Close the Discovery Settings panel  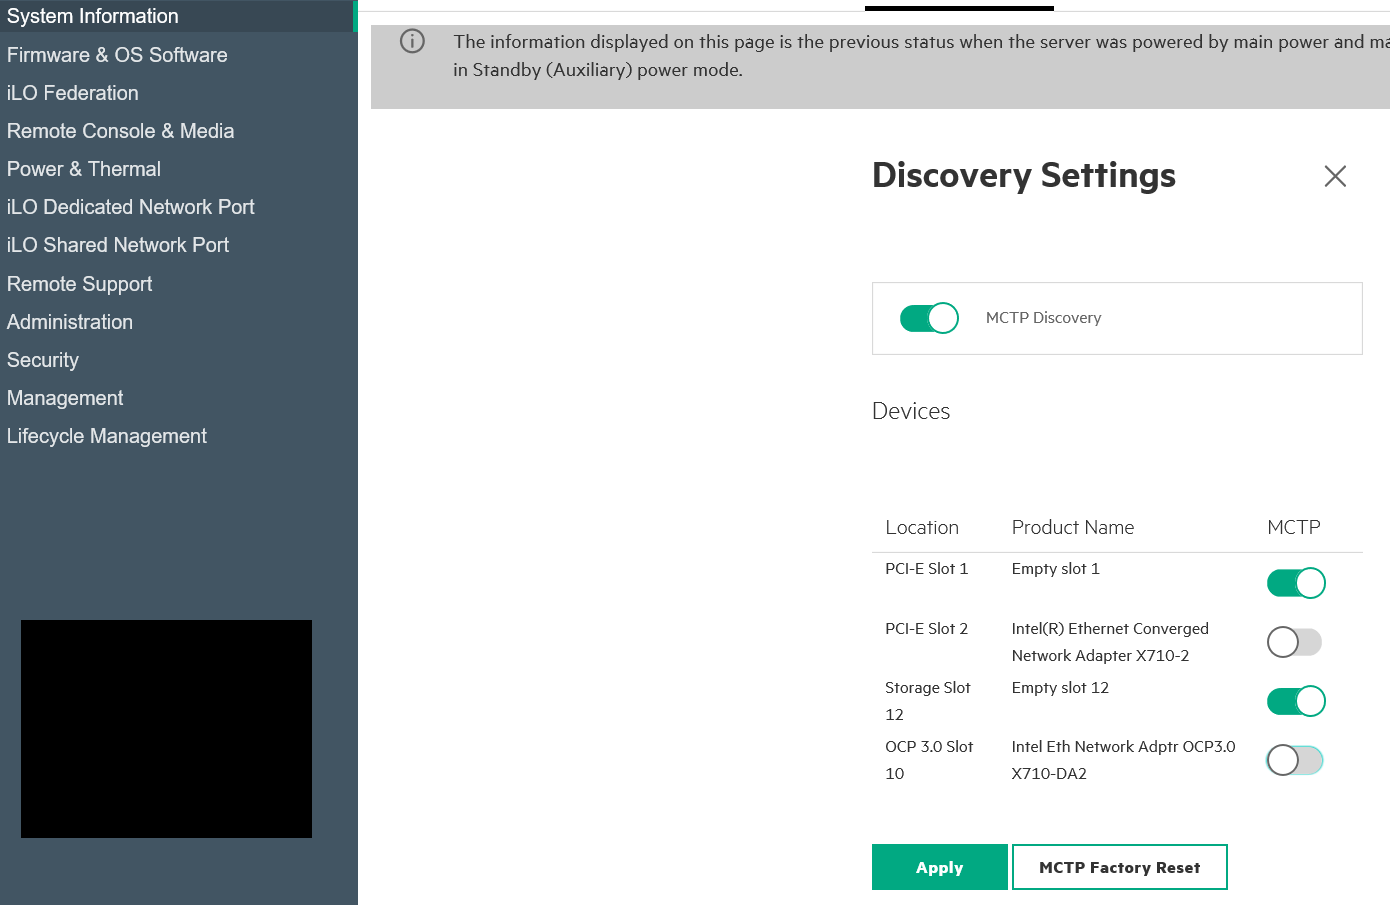(1335, 176)
